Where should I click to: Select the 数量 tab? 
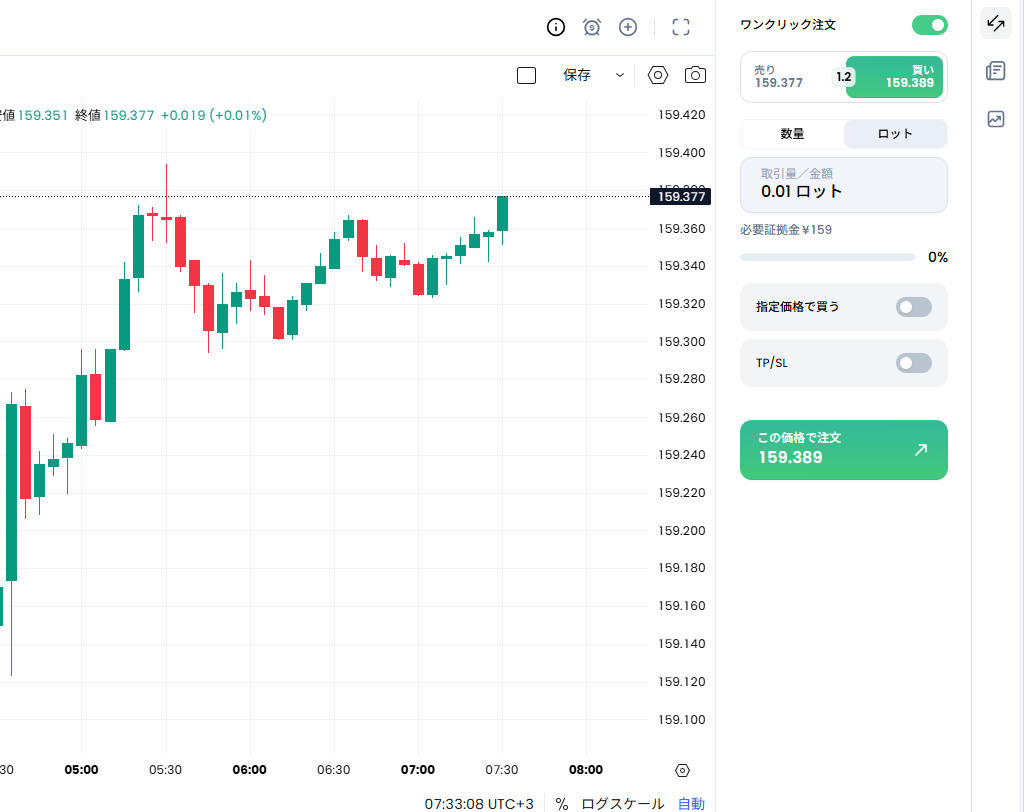pos(792,134)
